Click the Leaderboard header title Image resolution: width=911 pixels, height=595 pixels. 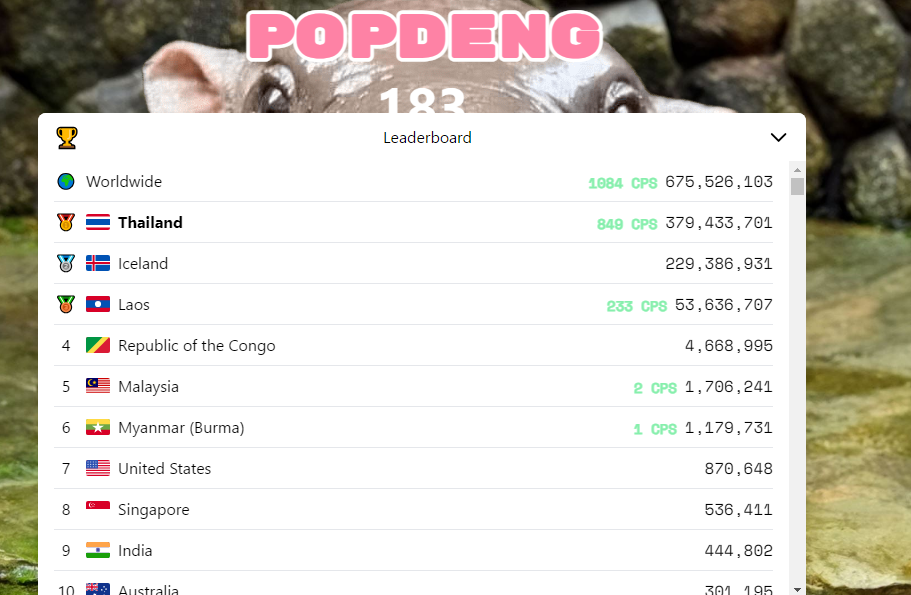click(427, 138)
